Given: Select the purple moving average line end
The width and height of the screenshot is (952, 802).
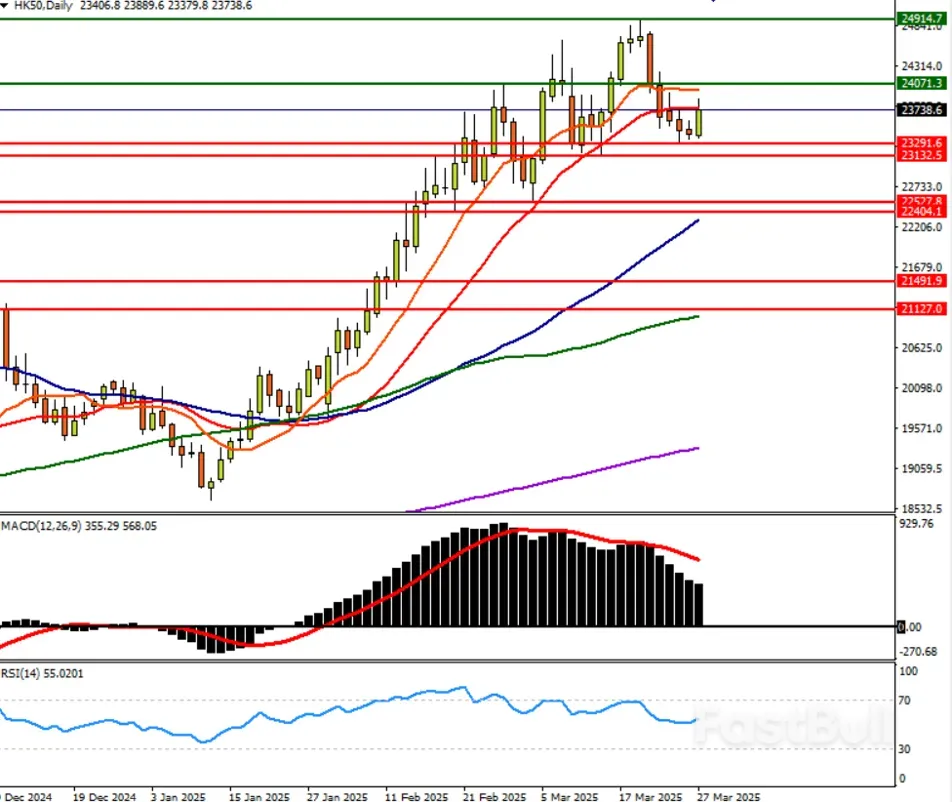Looking at the screenshot, I should tap(696, 448).
